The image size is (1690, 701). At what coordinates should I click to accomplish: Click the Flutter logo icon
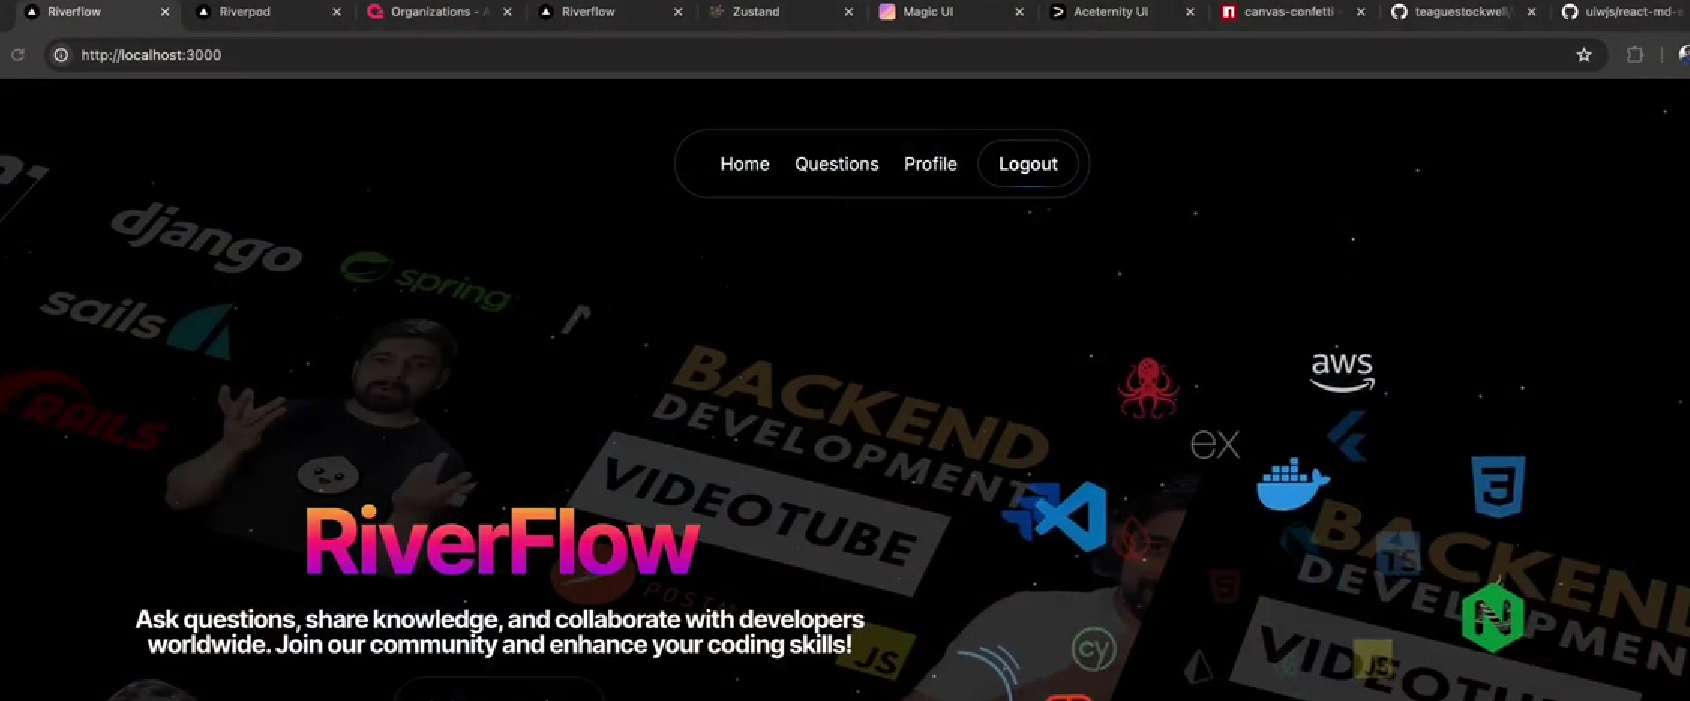[x=1347, y=436]
